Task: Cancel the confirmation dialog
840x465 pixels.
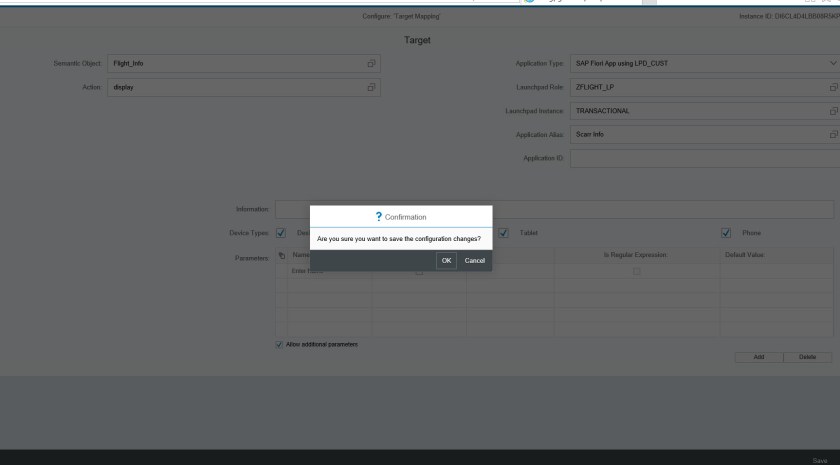Action: tap(475, 260)
